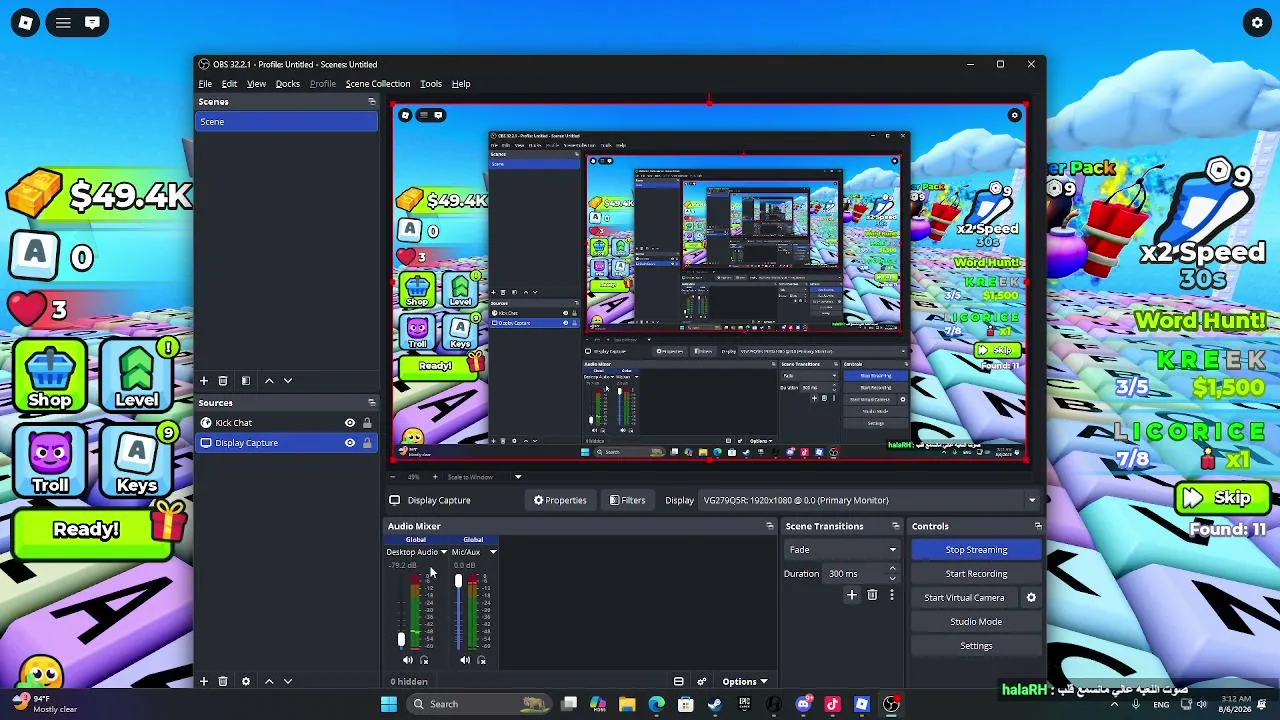Show hidden items in the Windows tray

pos(1115,704)
